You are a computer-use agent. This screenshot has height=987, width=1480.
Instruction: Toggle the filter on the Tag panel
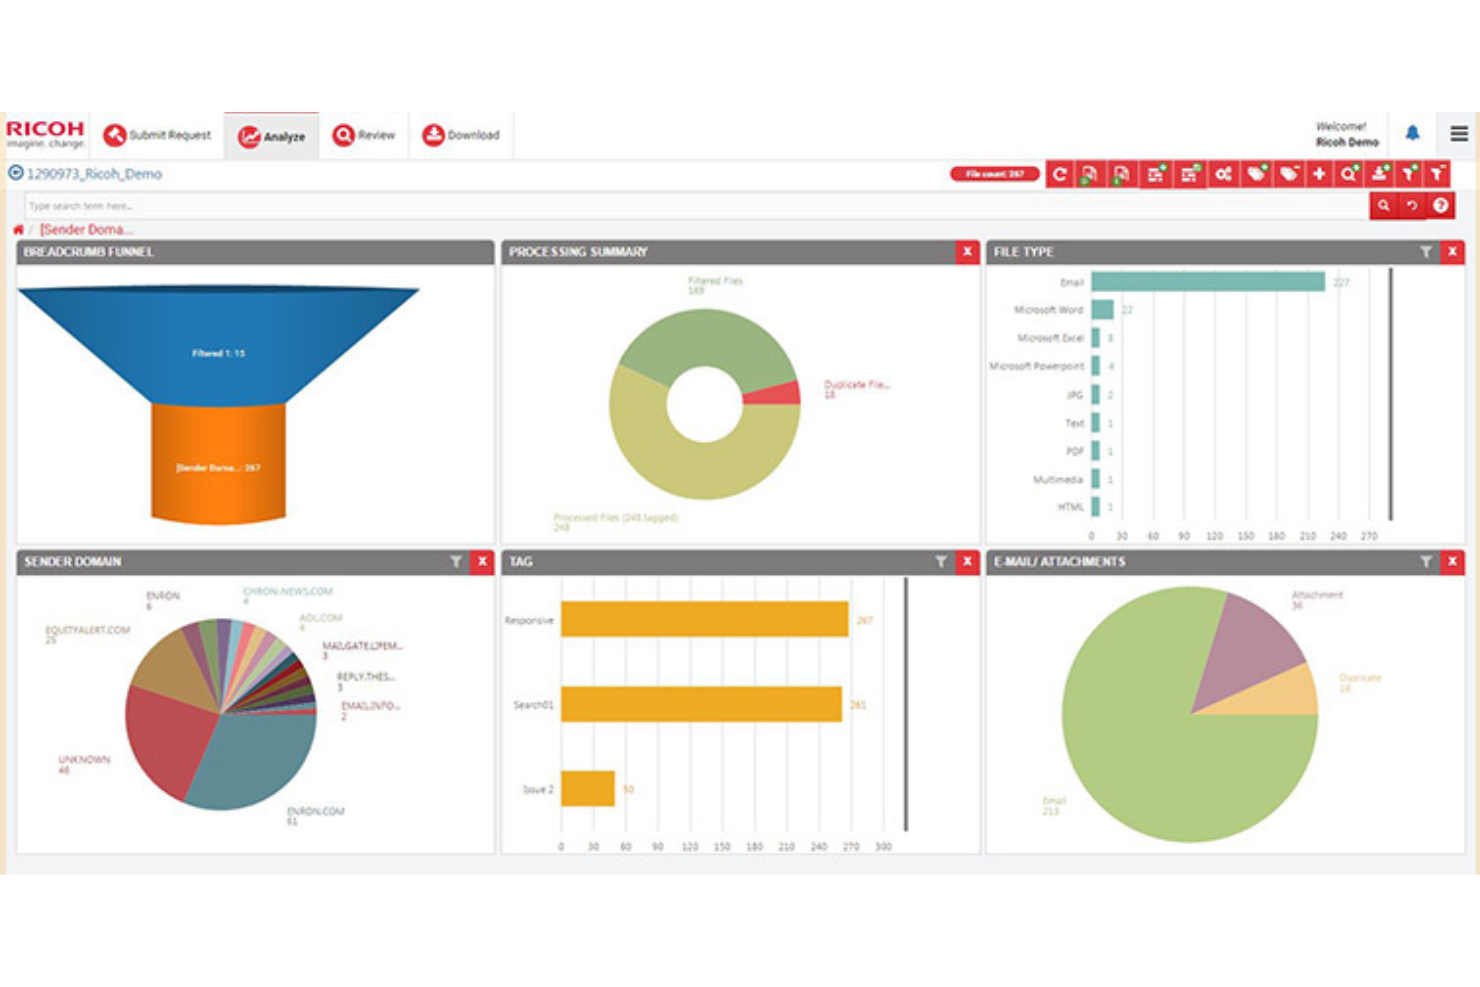point(940,562)
